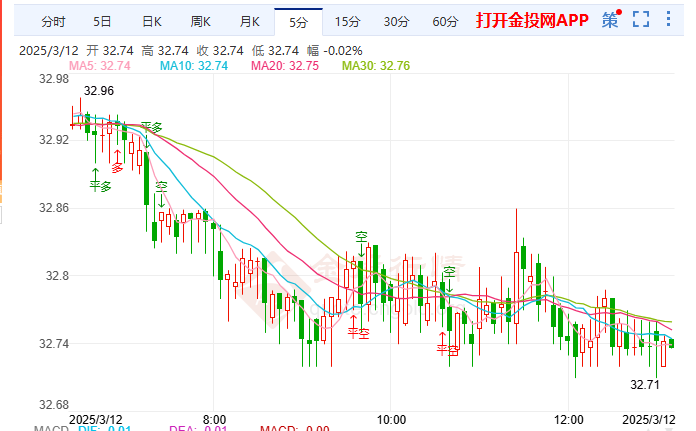The height and width of the screenshot is (431, 696).
Task: Select the active 5分 tab
Action: [x=298, y=22]
